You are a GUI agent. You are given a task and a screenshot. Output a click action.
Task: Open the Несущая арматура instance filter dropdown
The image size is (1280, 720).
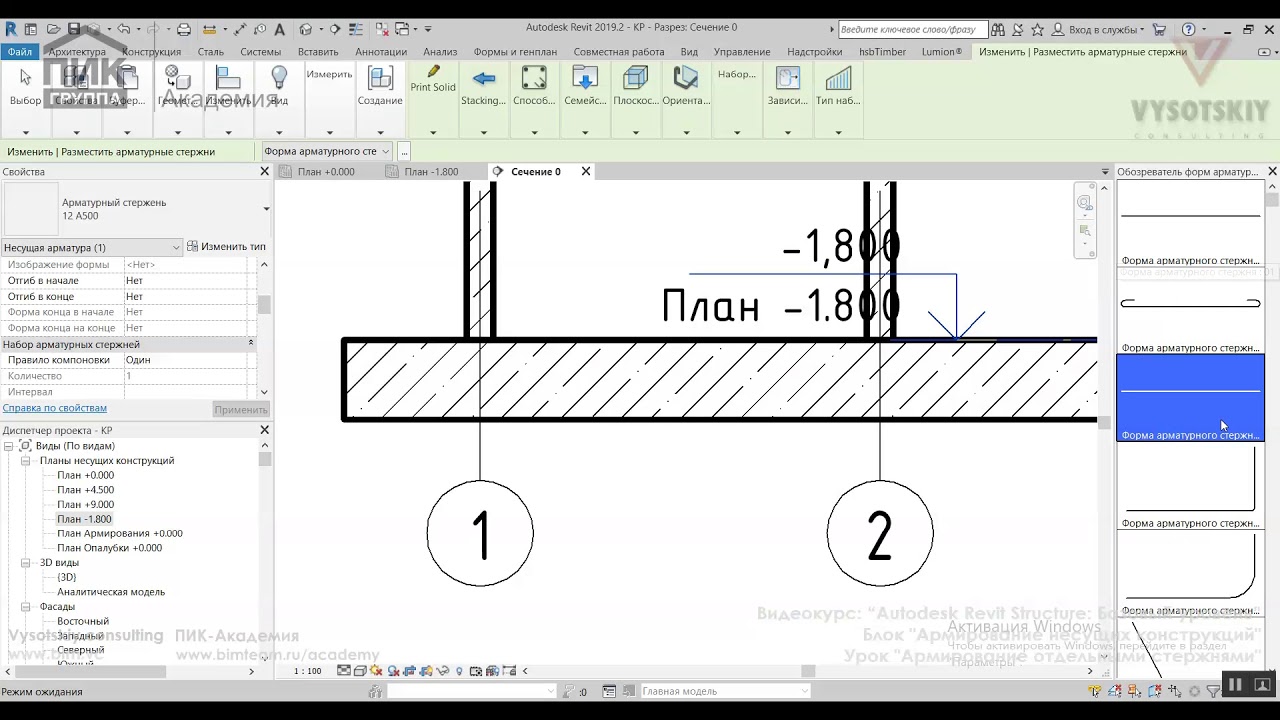91,247
